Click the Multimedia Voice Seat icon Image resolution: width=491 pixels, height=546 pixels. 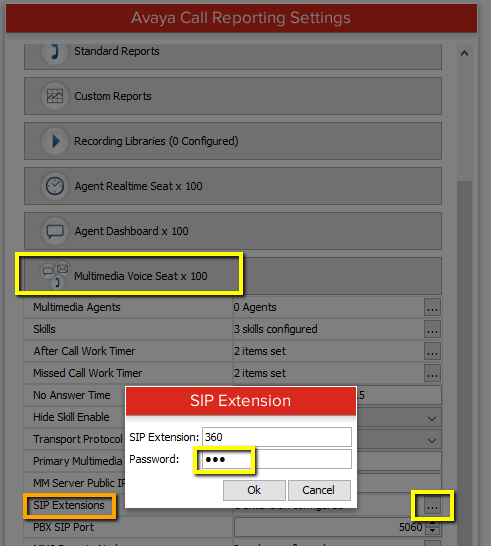click(x=56, y=275)
